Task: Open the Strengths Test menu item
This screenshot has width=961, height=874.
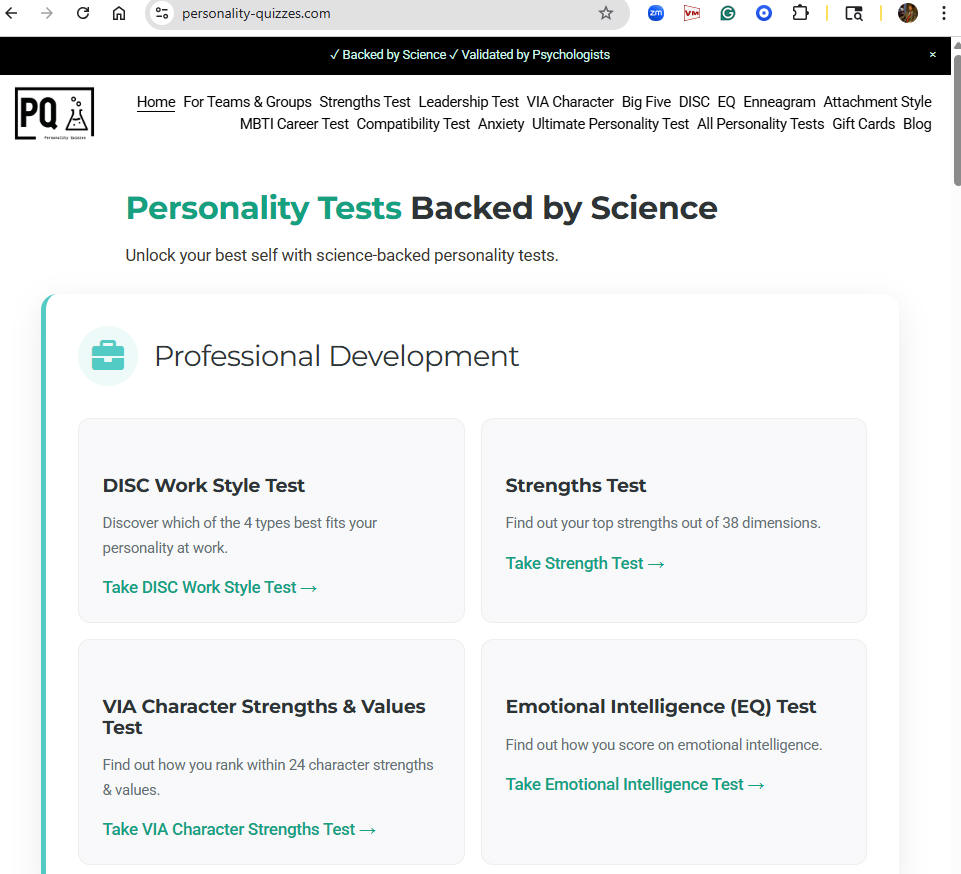Action: tap(365, 102)
